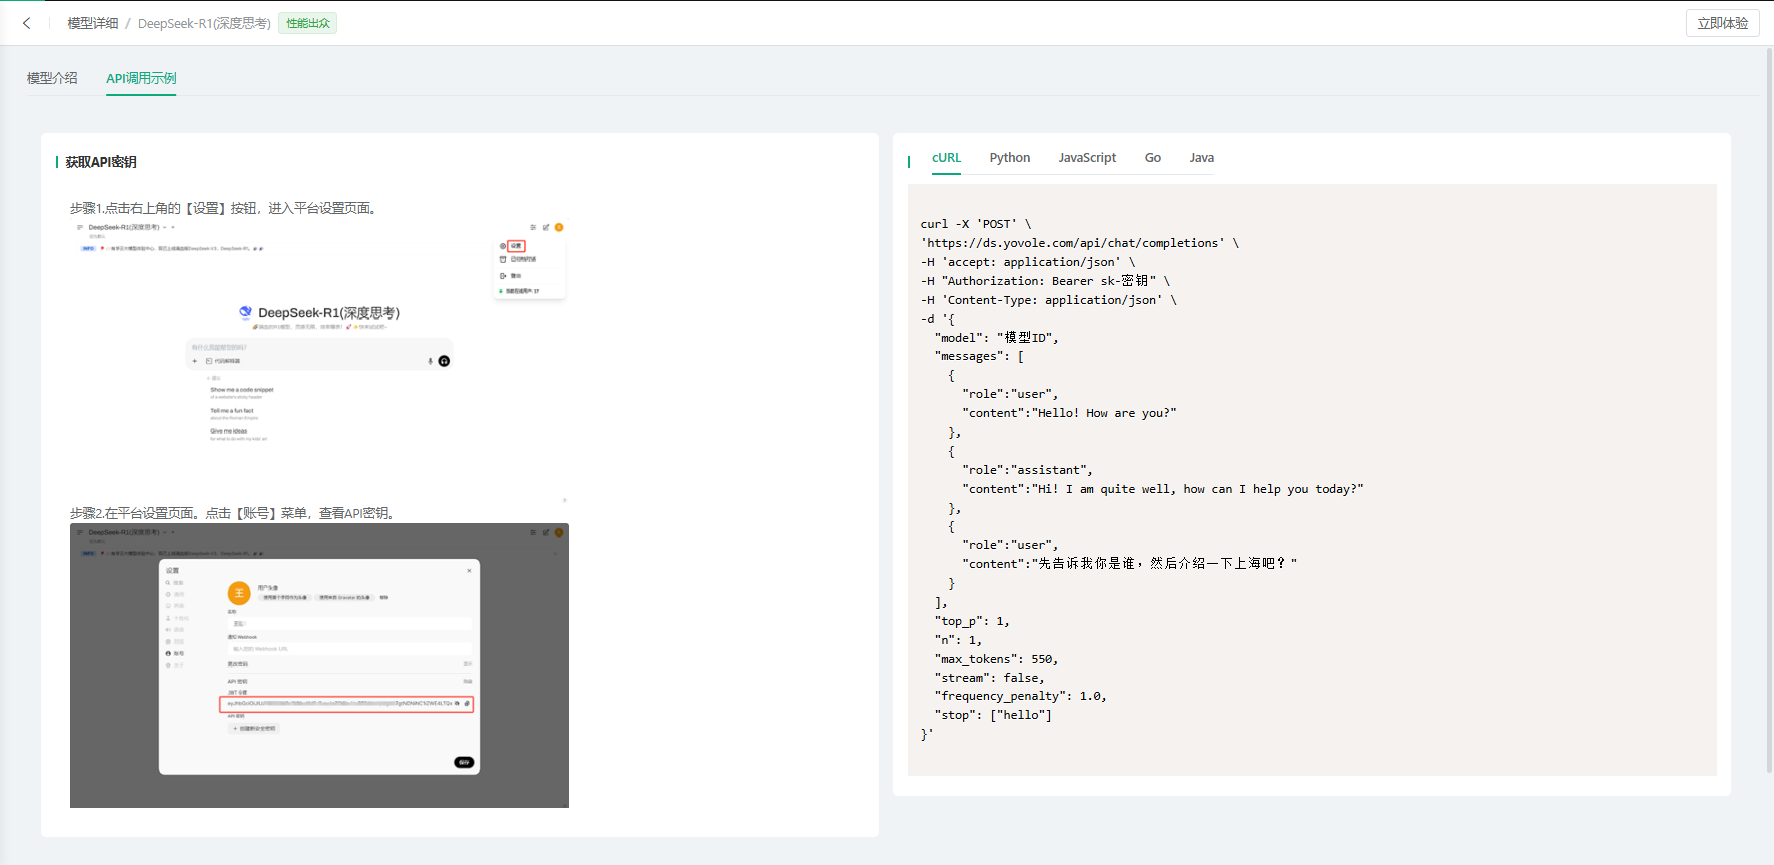1774x865 pixels.
Task: Click the "frequency_penalty": 1.0 line
Action: 1020,696
